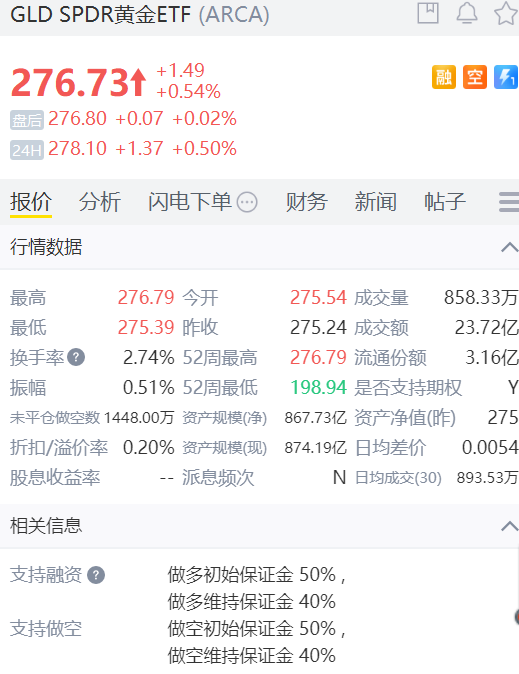
Task: Click the 流通份额 value 3.16亿
Action: click(x=492, y=358)
